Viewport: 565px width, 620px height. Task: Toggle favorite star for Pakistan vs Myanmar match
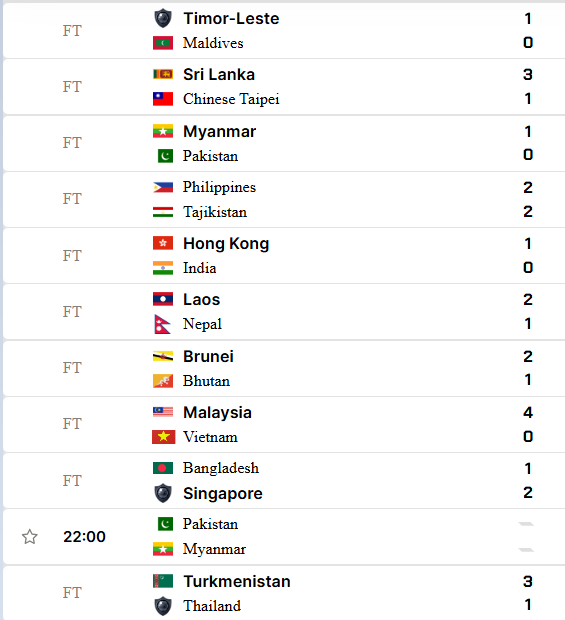point(30,537)
